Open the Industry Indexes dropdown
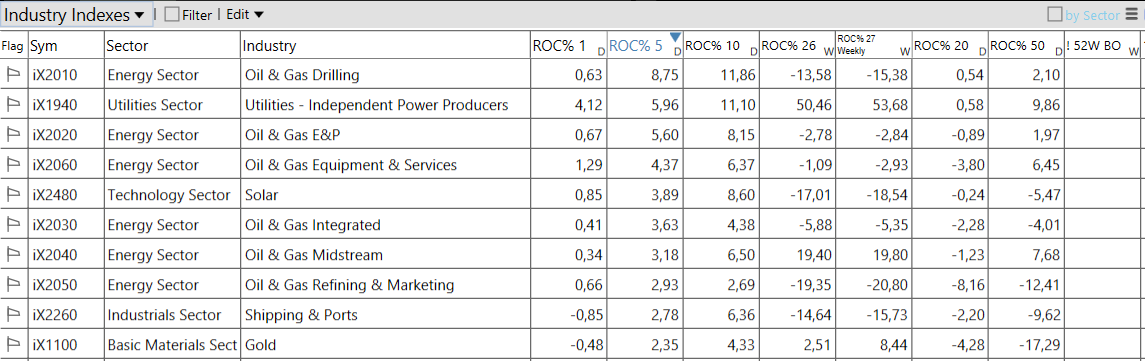The image size is (1145, 361). (x=77, y=14)
